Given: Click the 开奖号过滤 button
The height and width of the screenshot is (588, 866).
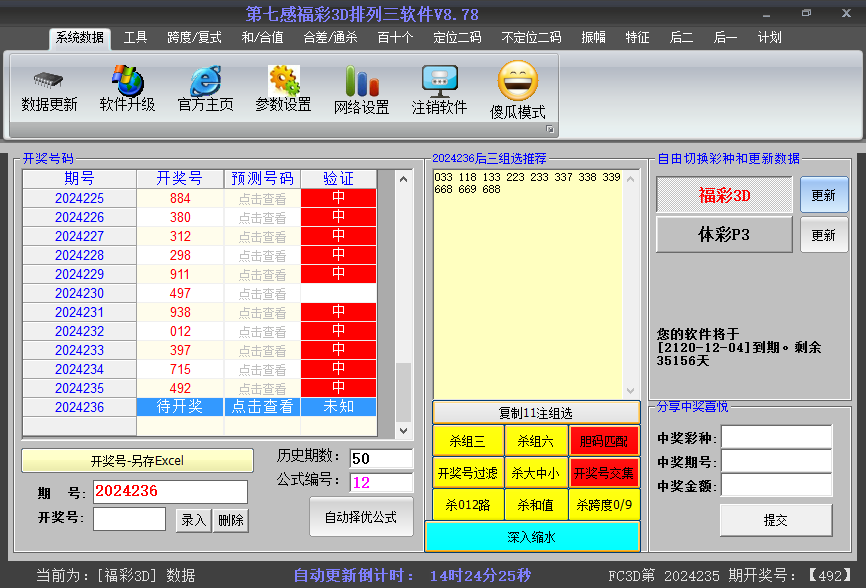Looking at the screenshot, I should (468, 473).
